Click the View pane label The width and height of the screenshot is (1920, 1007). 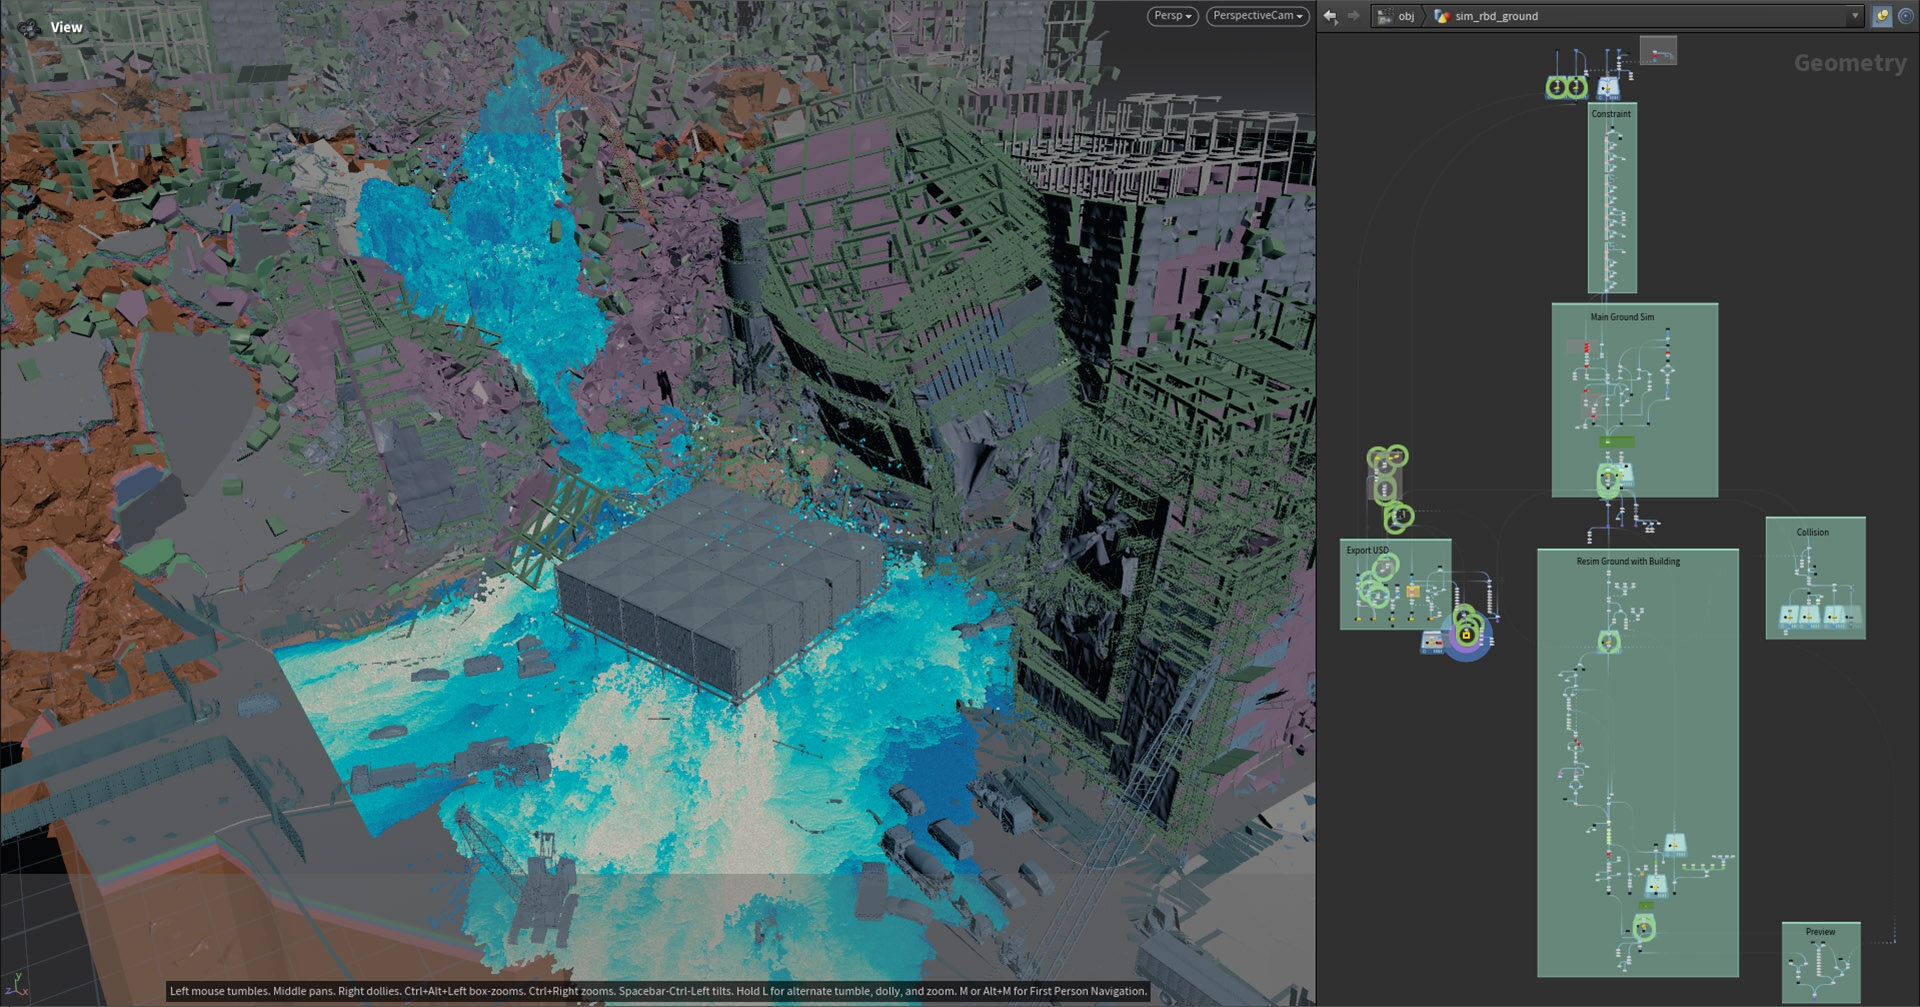(x=66, y=27)
